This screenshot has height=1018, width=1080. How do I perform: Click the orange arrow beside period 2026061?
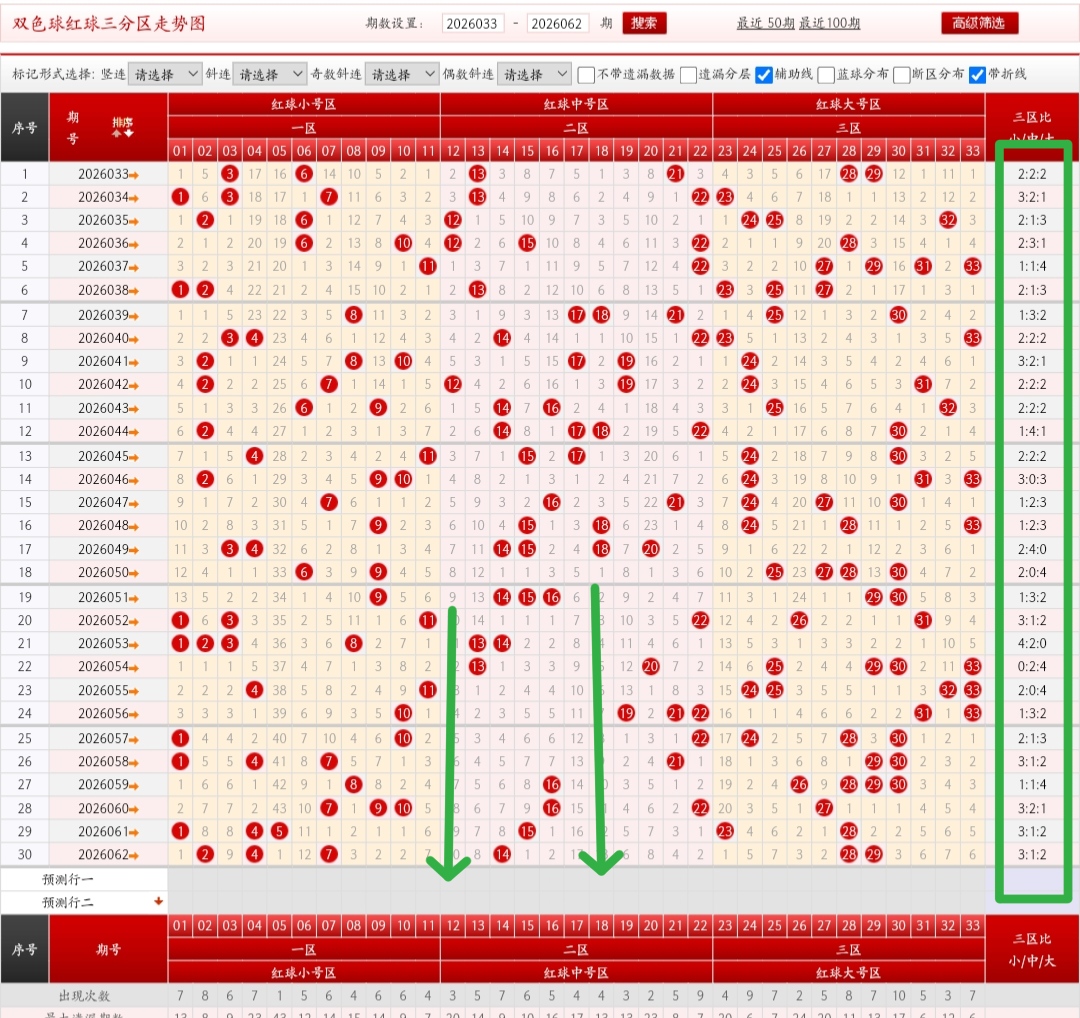pos(134,833)
